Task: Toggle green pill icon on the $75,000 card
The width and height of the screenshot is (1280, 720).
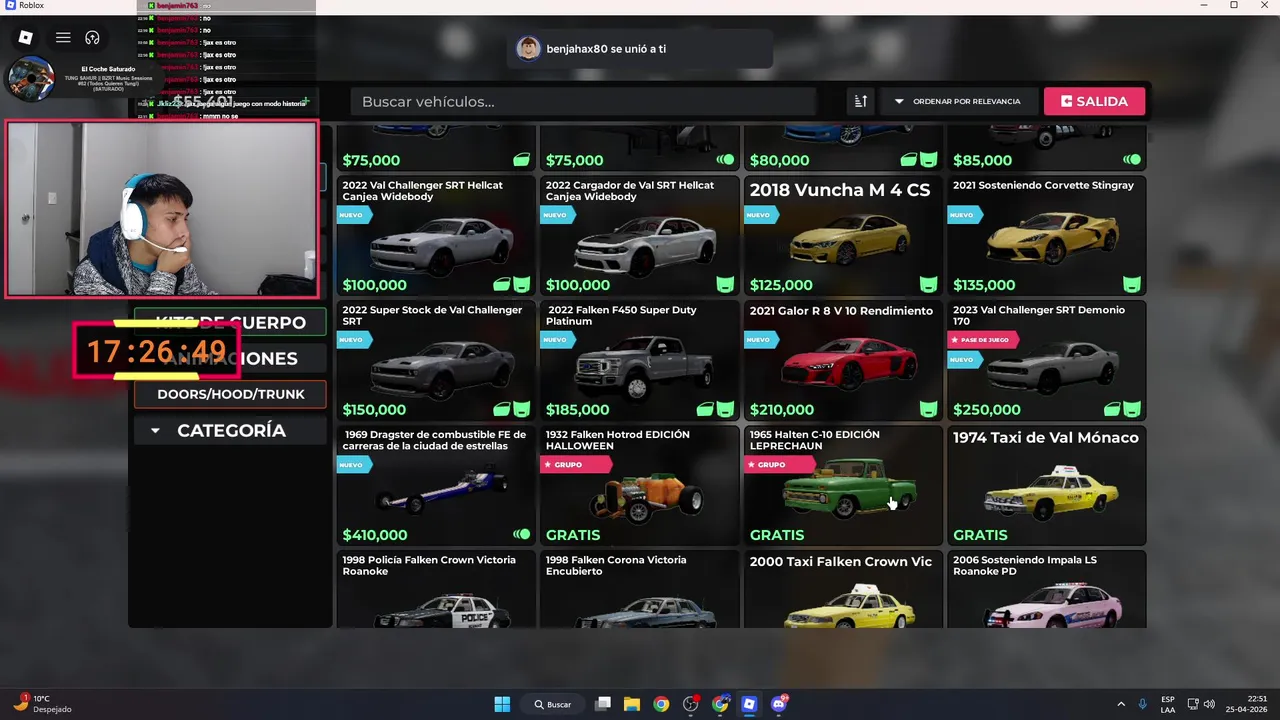Action: pos(725,160)
